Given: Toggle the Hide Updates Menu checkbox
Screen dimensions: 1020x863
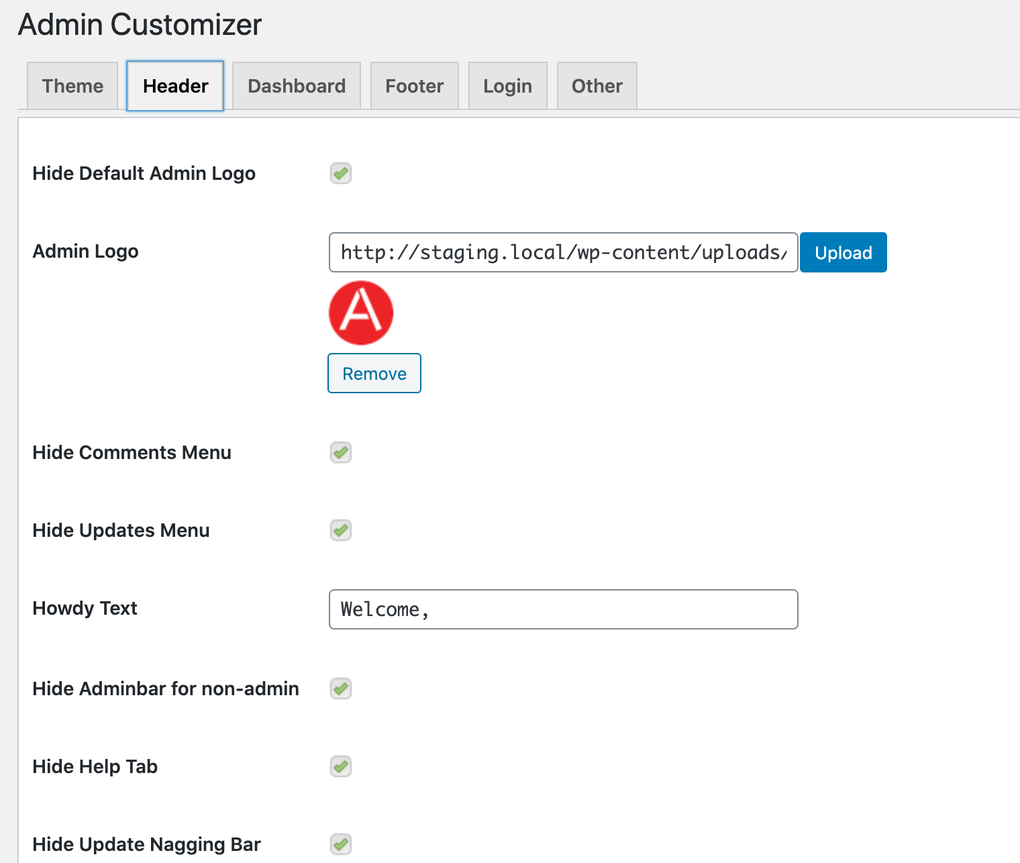Looking at the screenshot, I should pyautogui.click(x=340, y=530).
